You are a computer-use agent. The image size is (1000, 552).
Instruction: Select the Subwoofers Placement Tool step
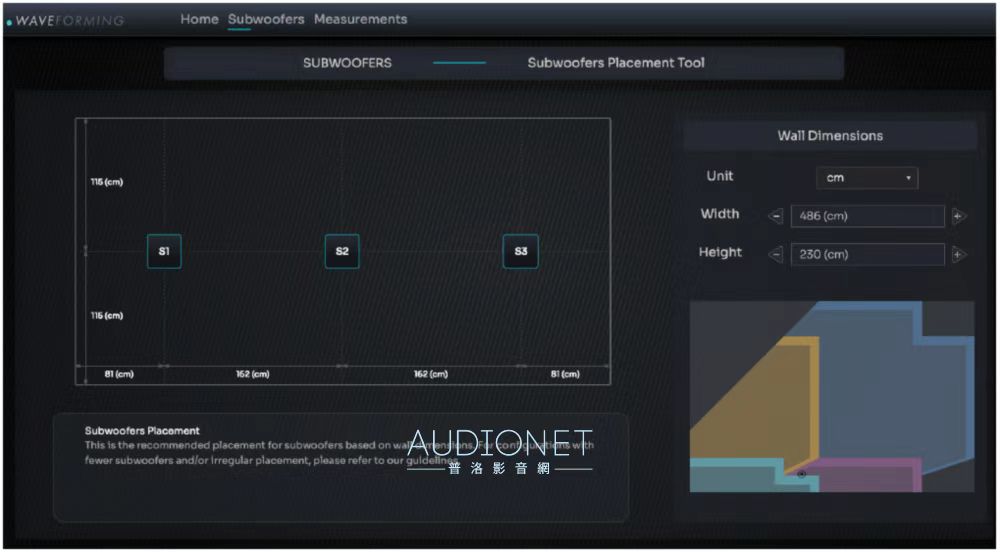point(616,63)
